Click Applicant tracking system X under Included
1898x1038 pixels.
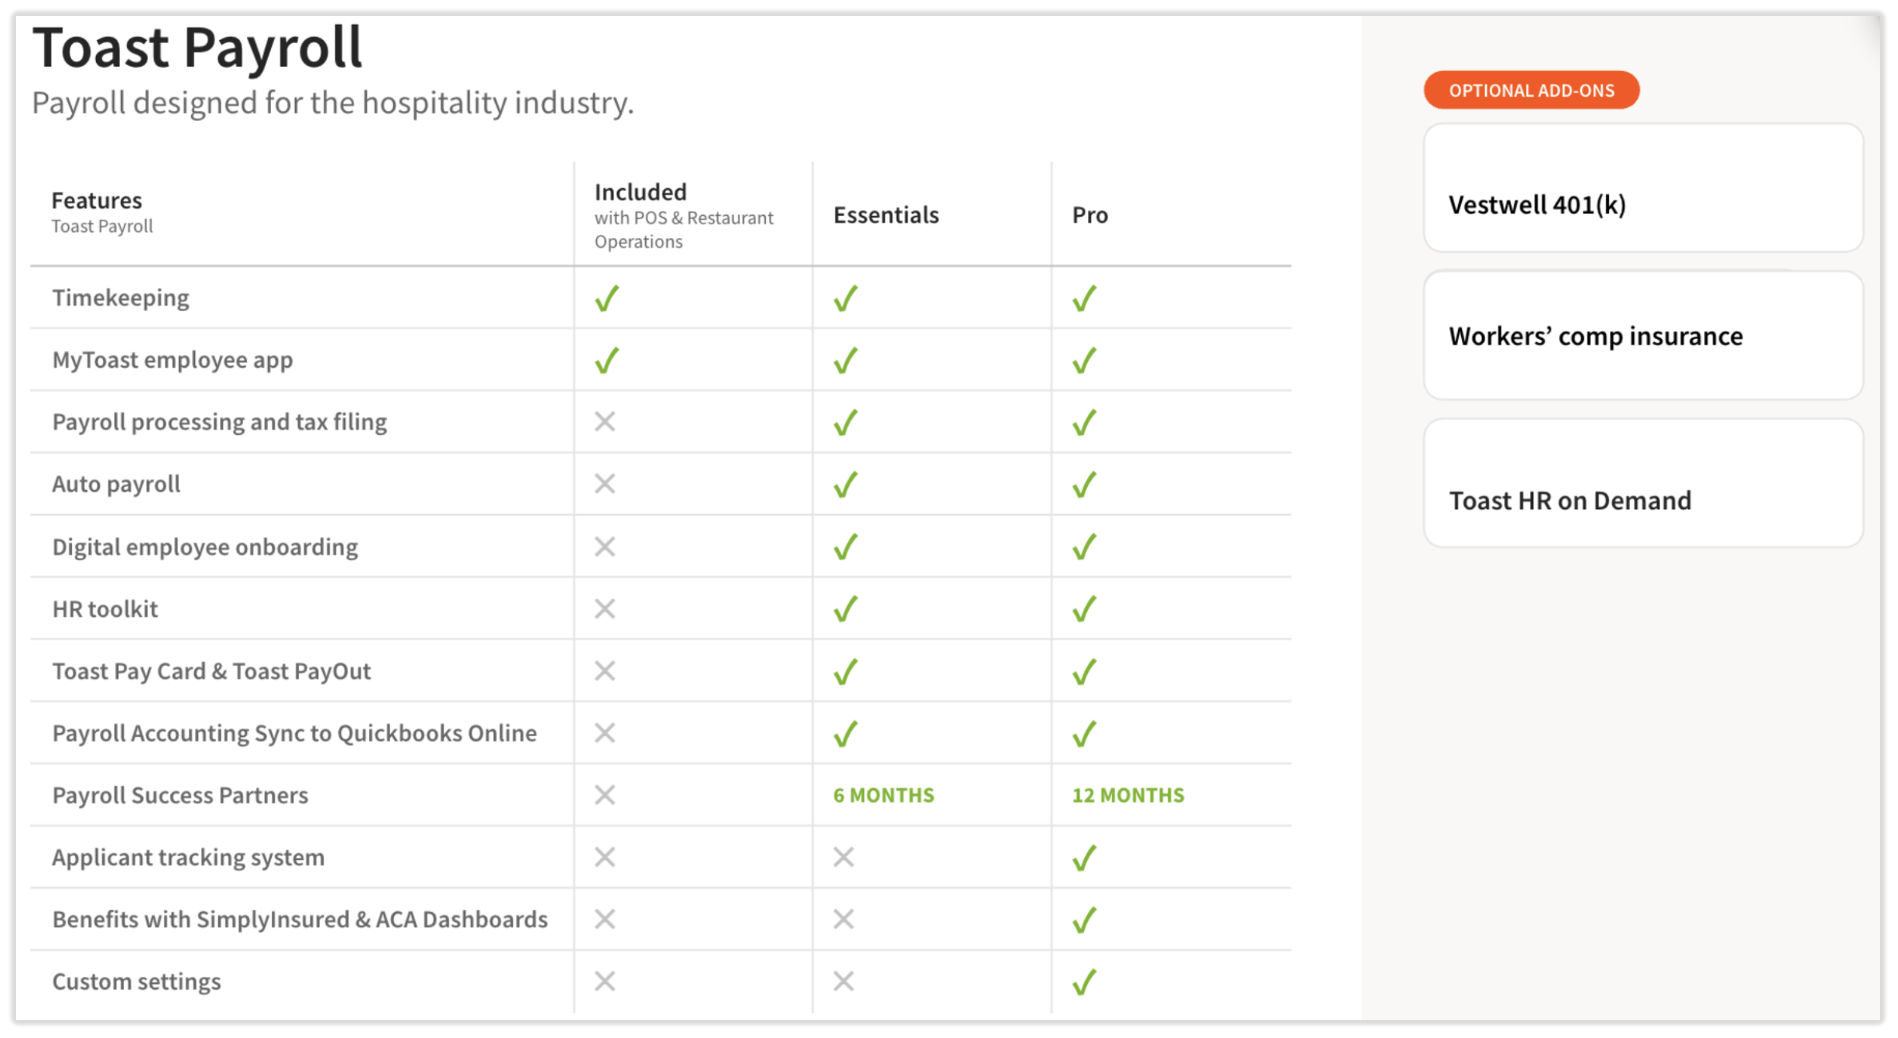(605, 857)
